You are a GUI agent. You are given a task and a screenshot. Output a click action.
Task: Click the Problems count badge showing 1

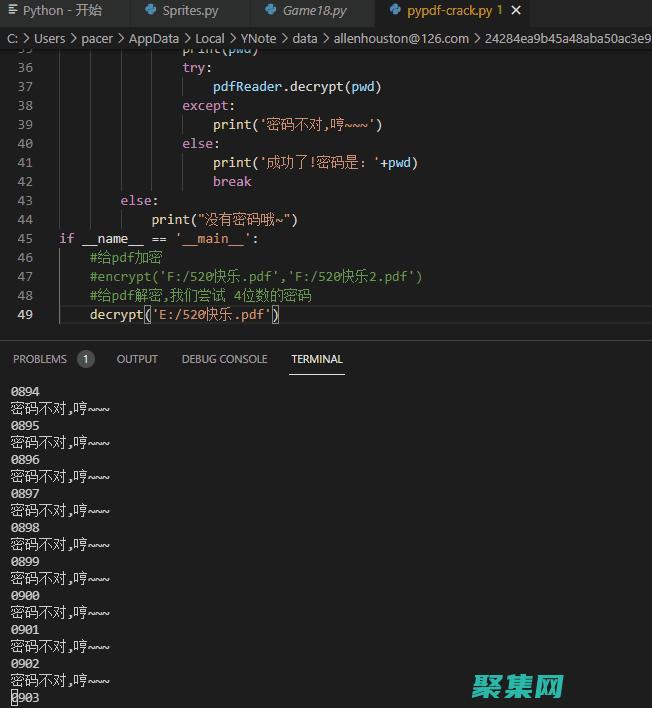coord(86,359)
